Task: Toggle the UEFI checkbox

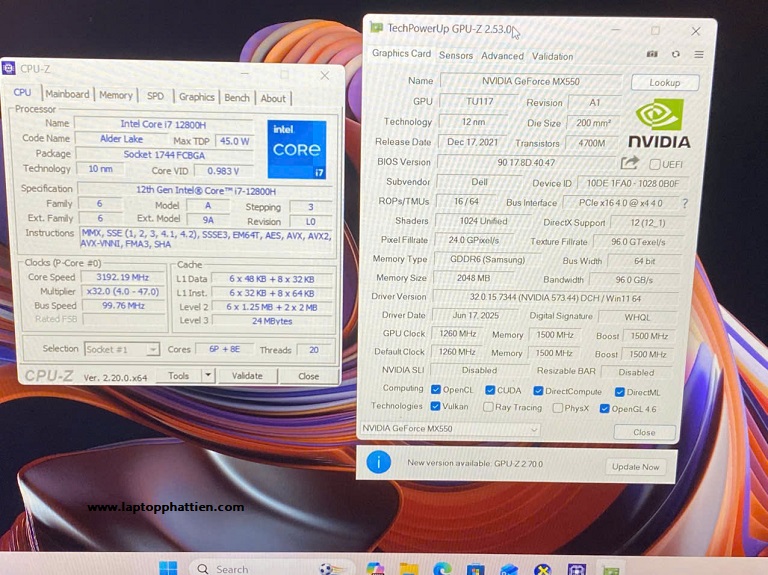Action: 654,164
